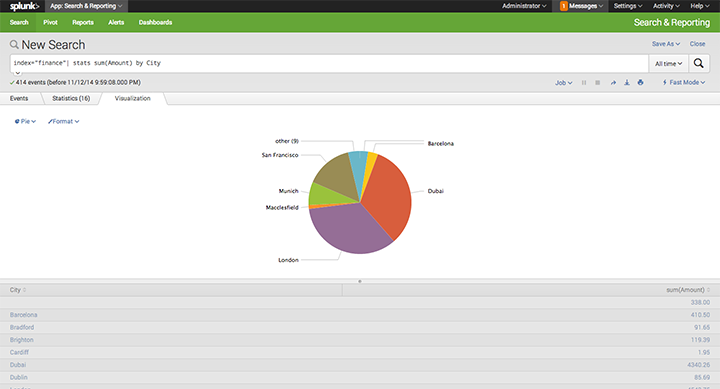720x389 pixels.
Task: Click the share job arrow icon
Action: coord(613,83)
